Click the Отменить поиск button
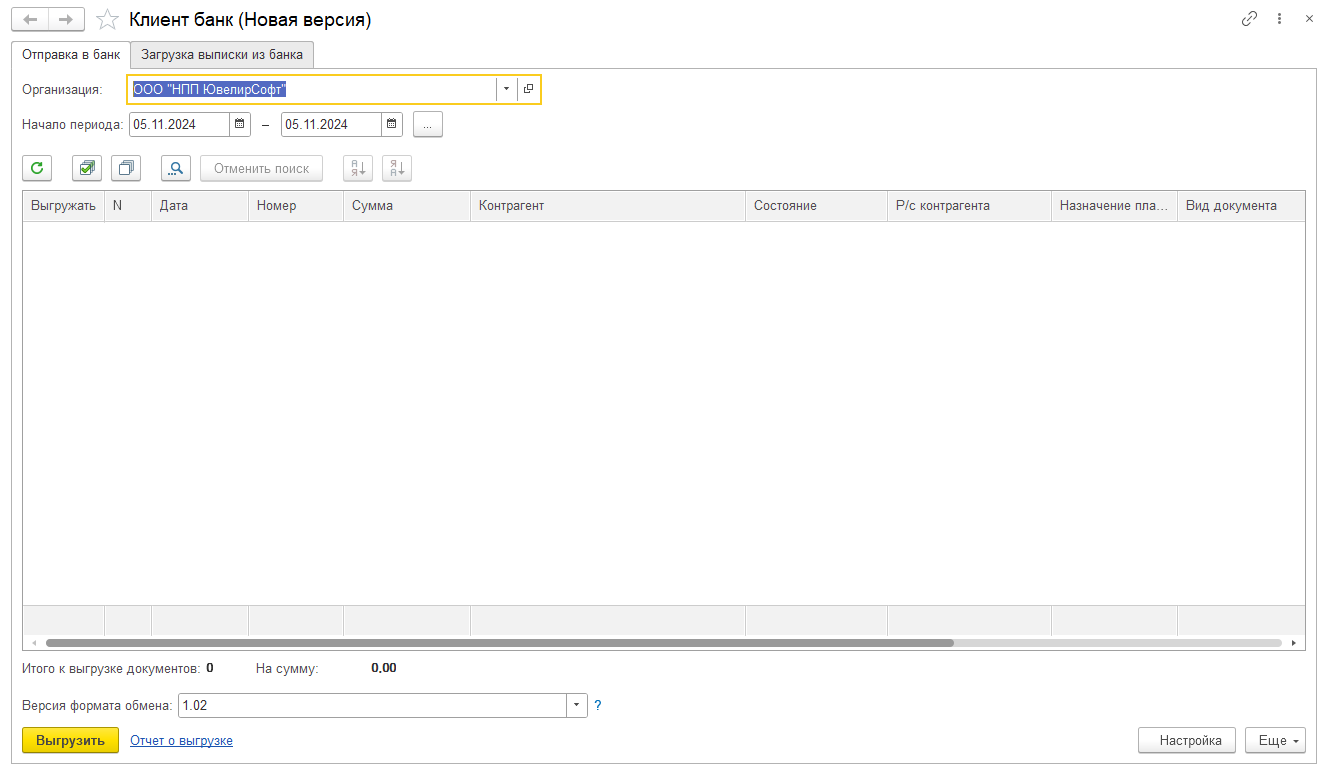 click(x=262, y=168)
